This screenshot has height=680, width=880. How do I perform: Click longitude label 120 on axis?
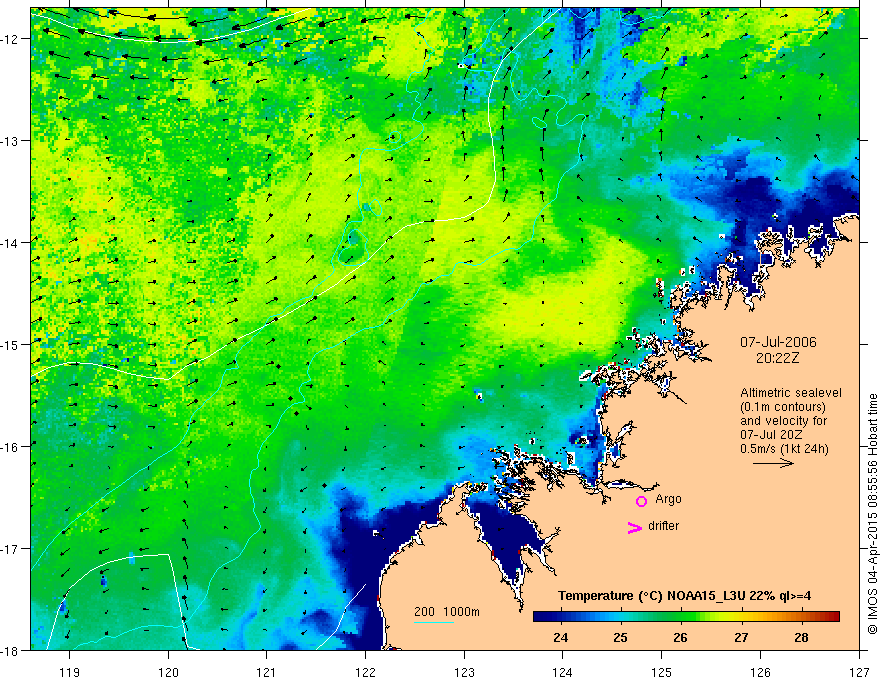[x=168, y=672]
